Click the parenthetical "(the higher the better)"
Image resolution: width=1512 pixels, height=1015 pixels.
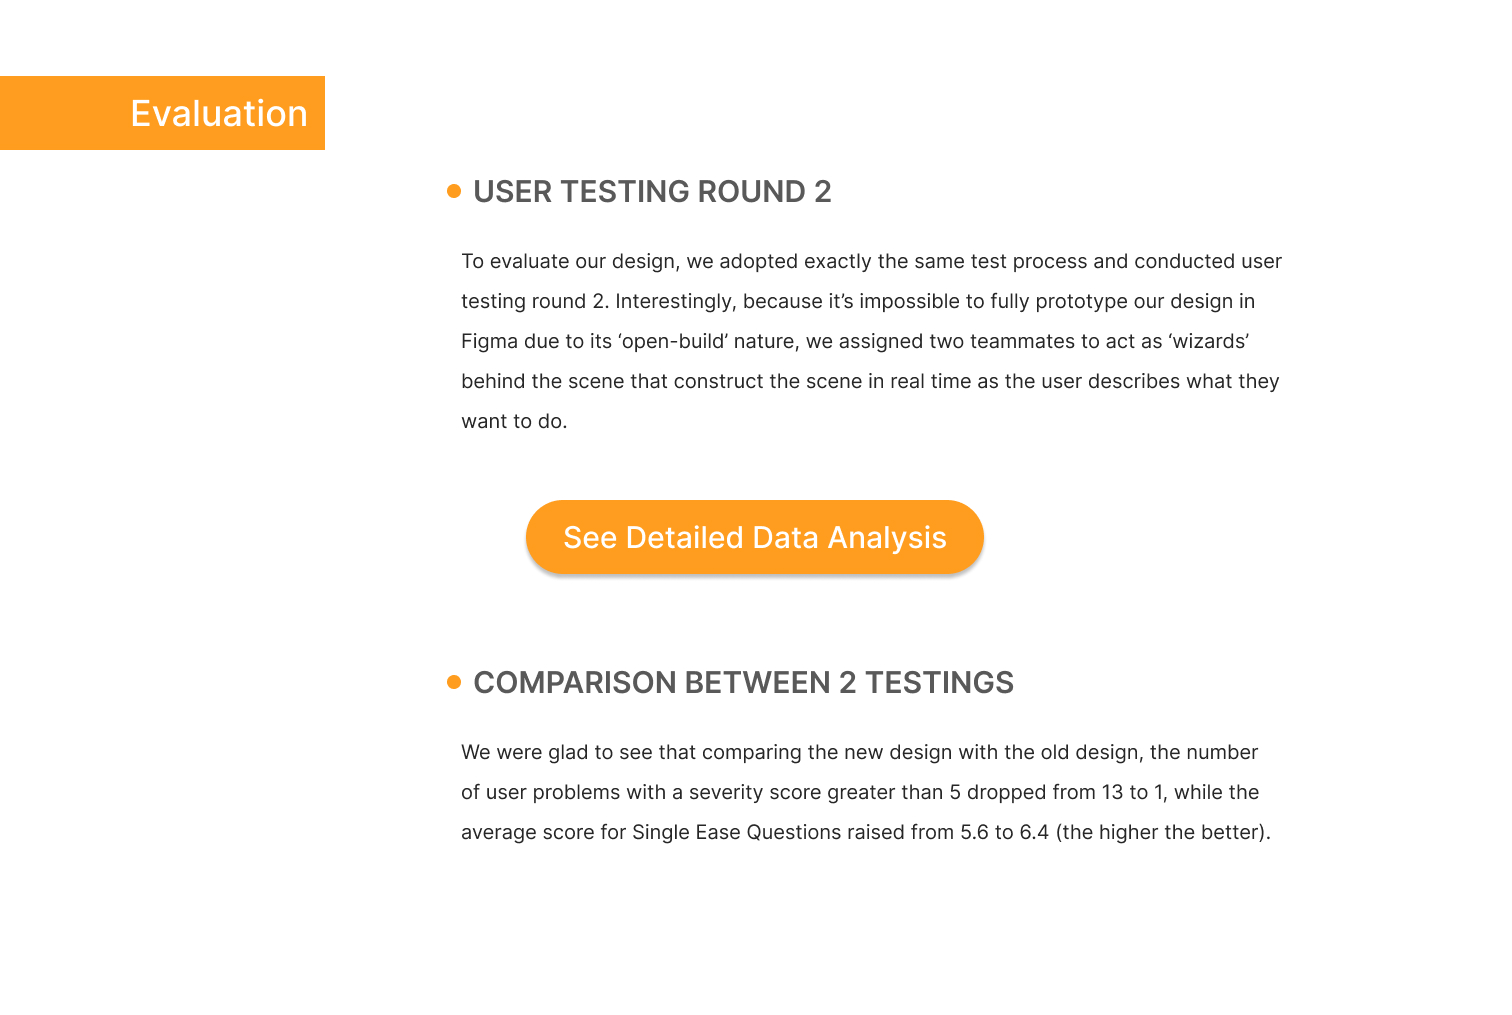click(1162, 832)
